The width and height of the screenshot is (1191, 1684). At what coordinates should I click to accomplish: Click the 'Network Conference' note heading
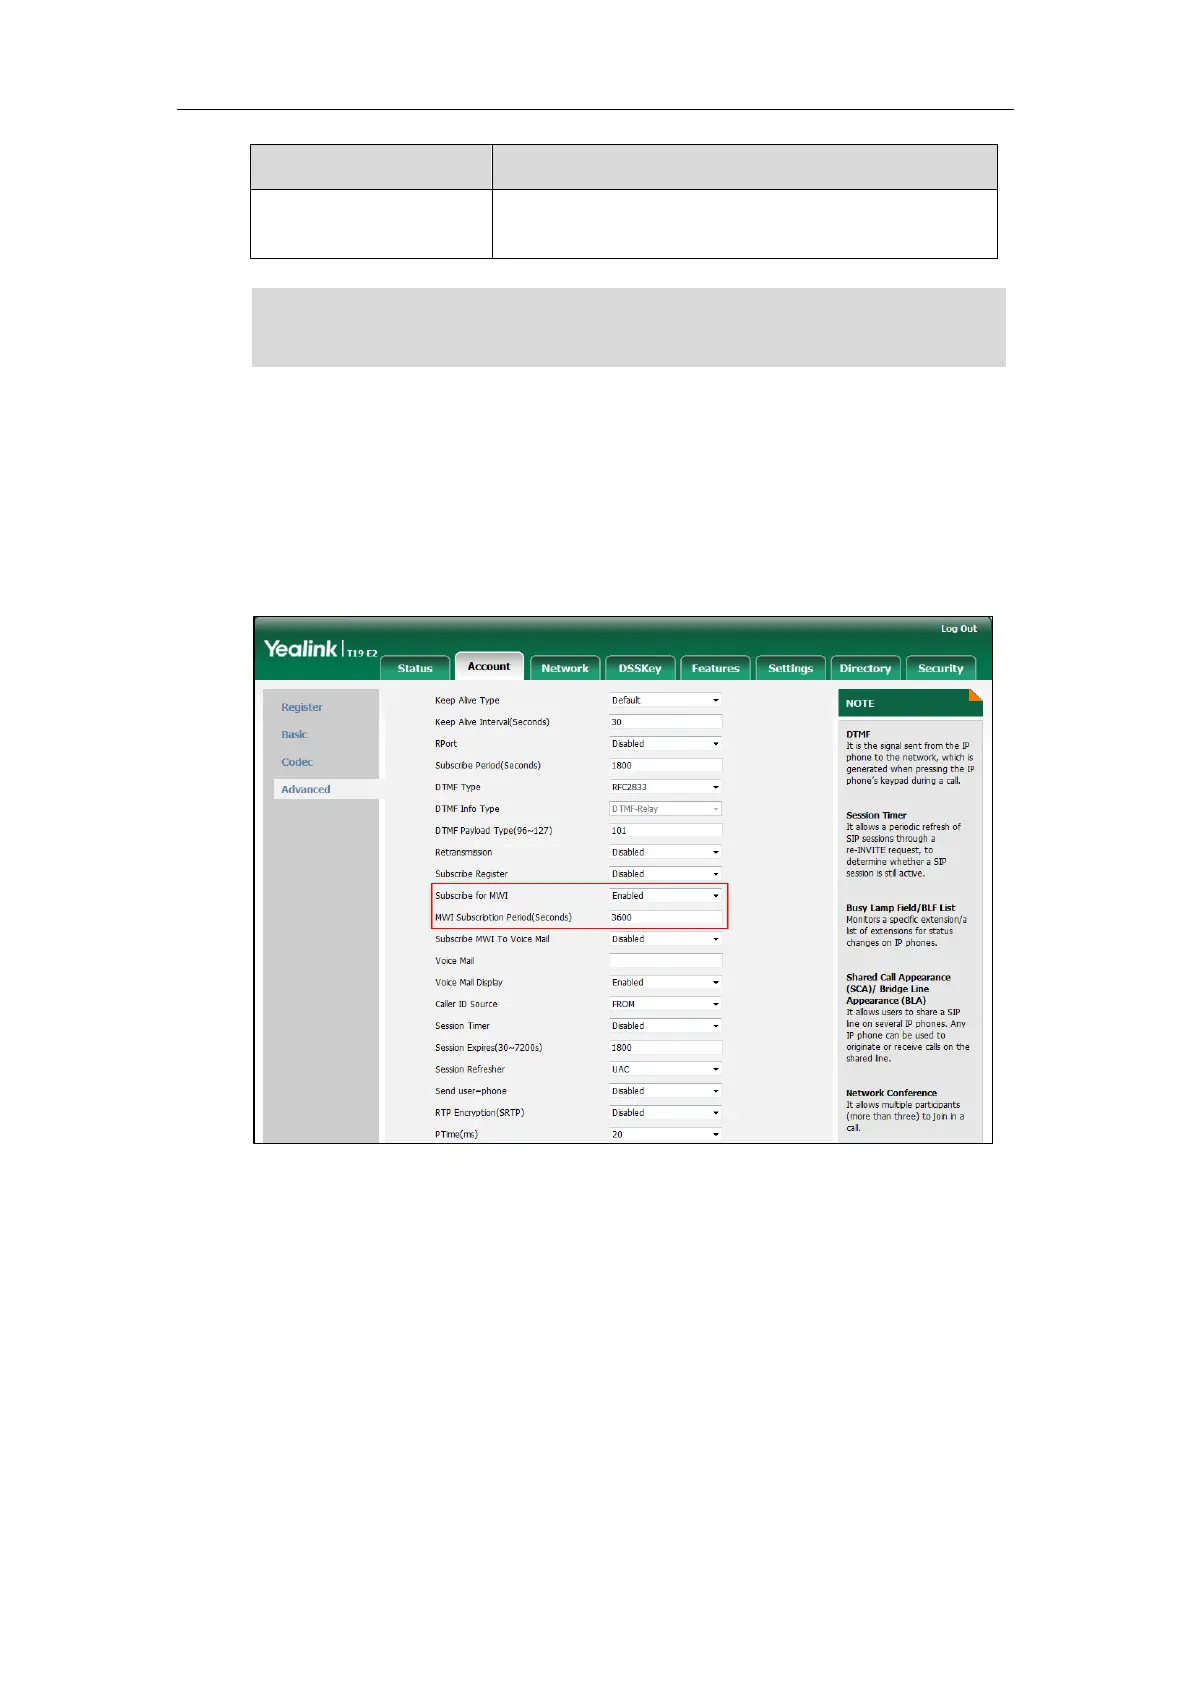pyautogui.click(x=891, y=1093)
